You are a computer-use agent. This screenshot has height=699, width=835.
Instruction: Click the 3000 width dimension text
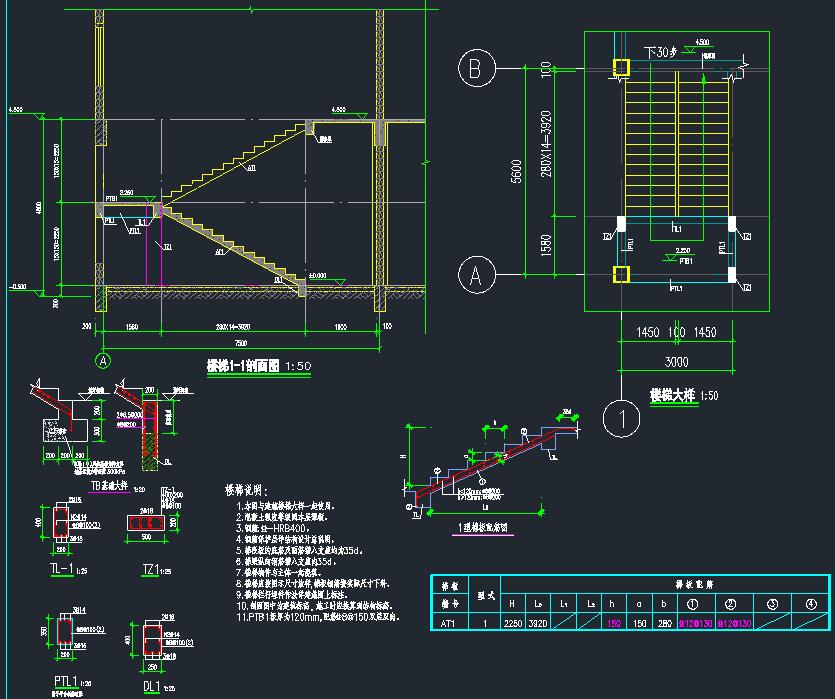coord(676,359)
